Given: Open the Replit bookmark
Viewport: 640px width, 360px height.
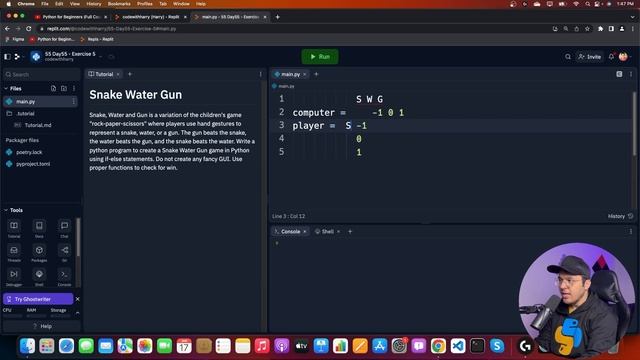Looking at the screenshot, I should pyautogui.click(x=97, y=39).
